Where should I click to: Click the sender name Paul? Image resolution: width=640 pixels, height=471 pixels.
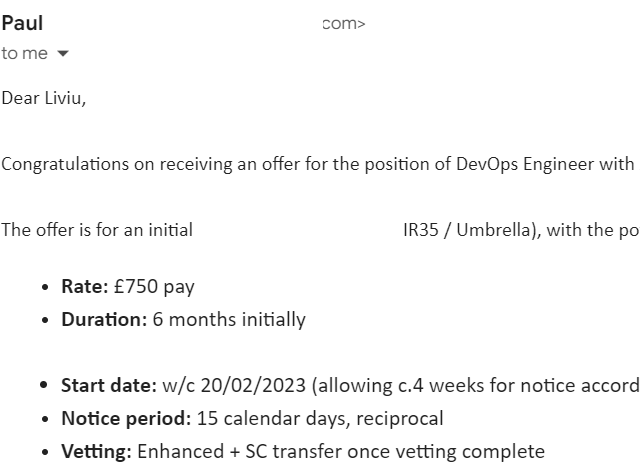[x=22, y=23]
